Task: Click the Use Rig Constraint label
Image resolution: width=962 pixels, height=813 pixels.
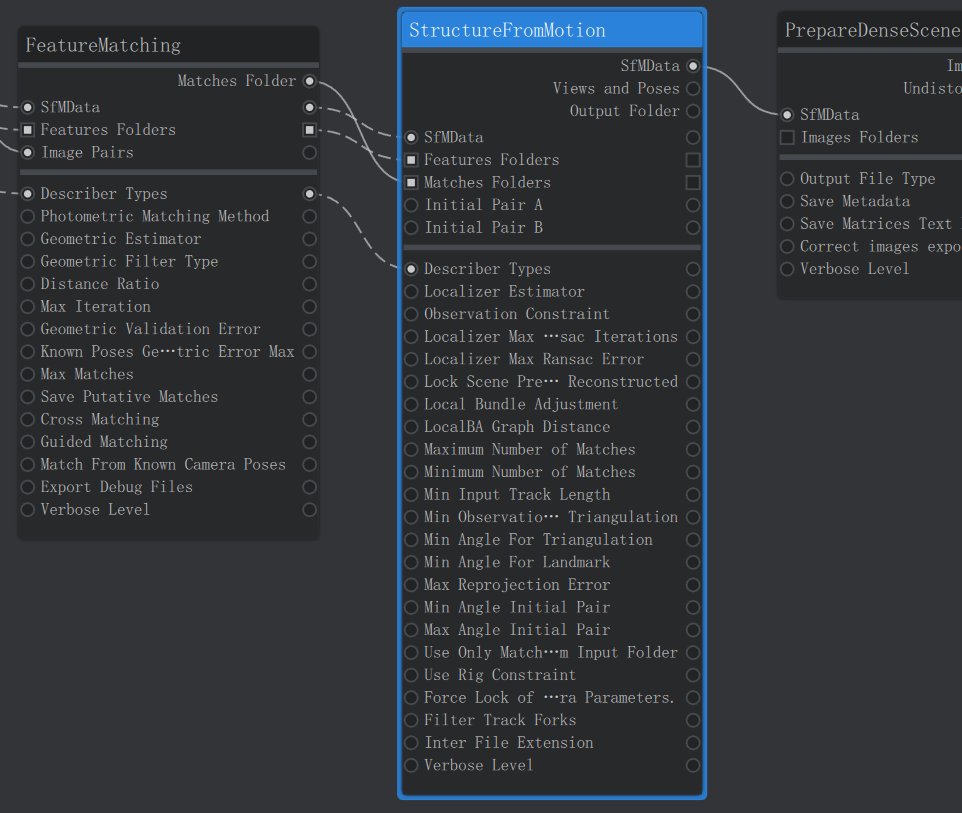Action: pyautogui.click(x=500, y=675)
